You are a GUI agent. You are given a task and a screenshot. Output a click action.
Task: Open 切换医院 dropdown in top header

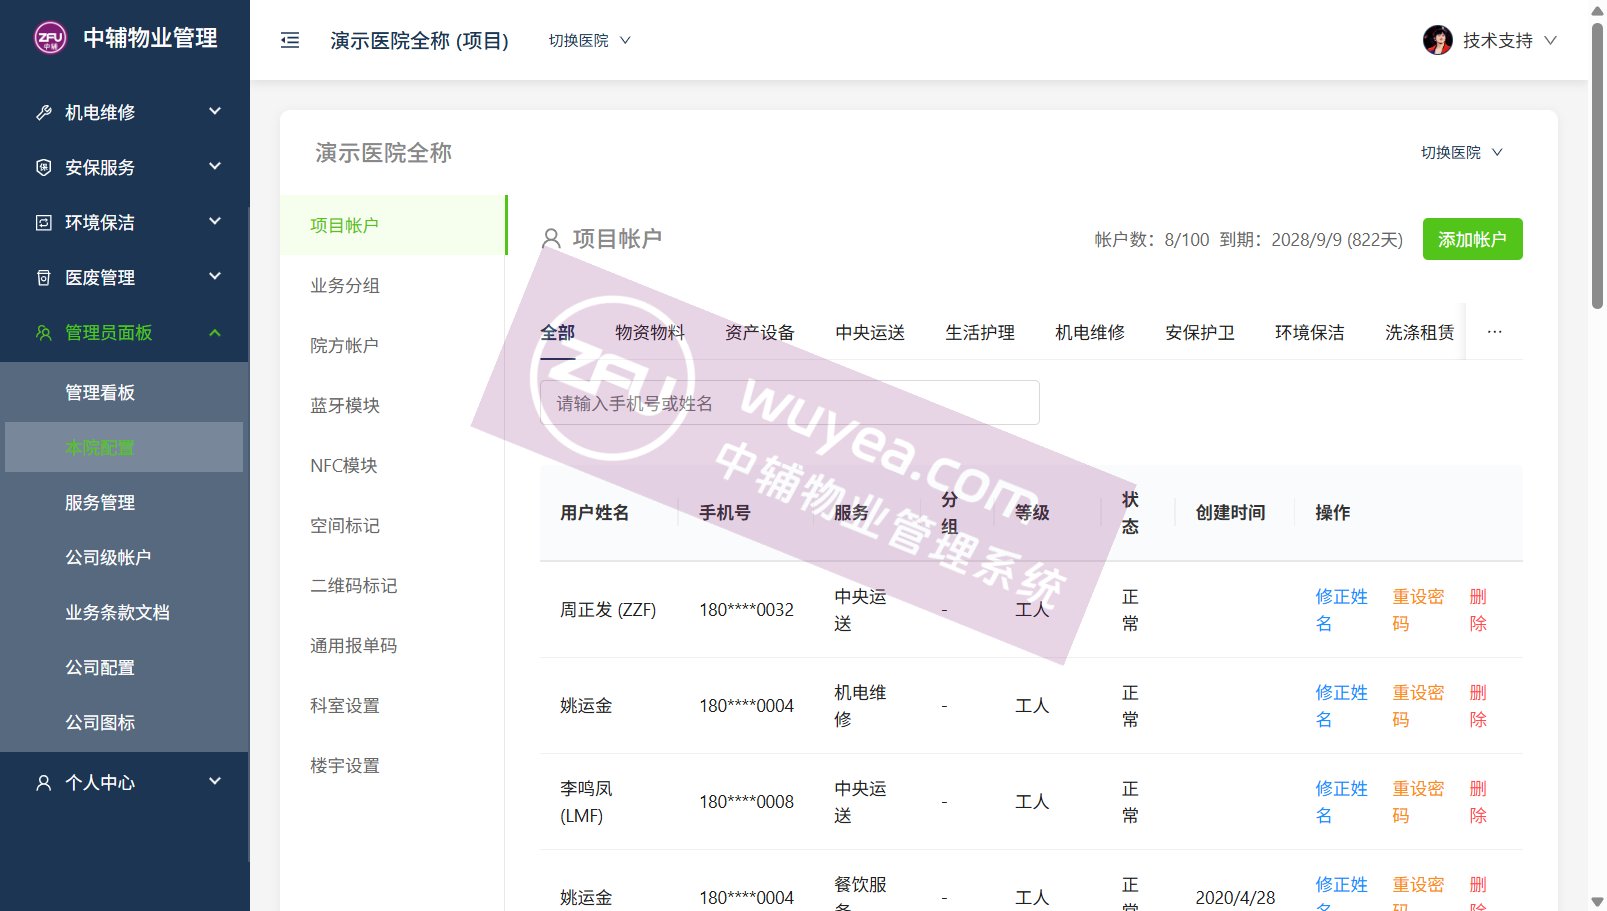coord(589,40)
